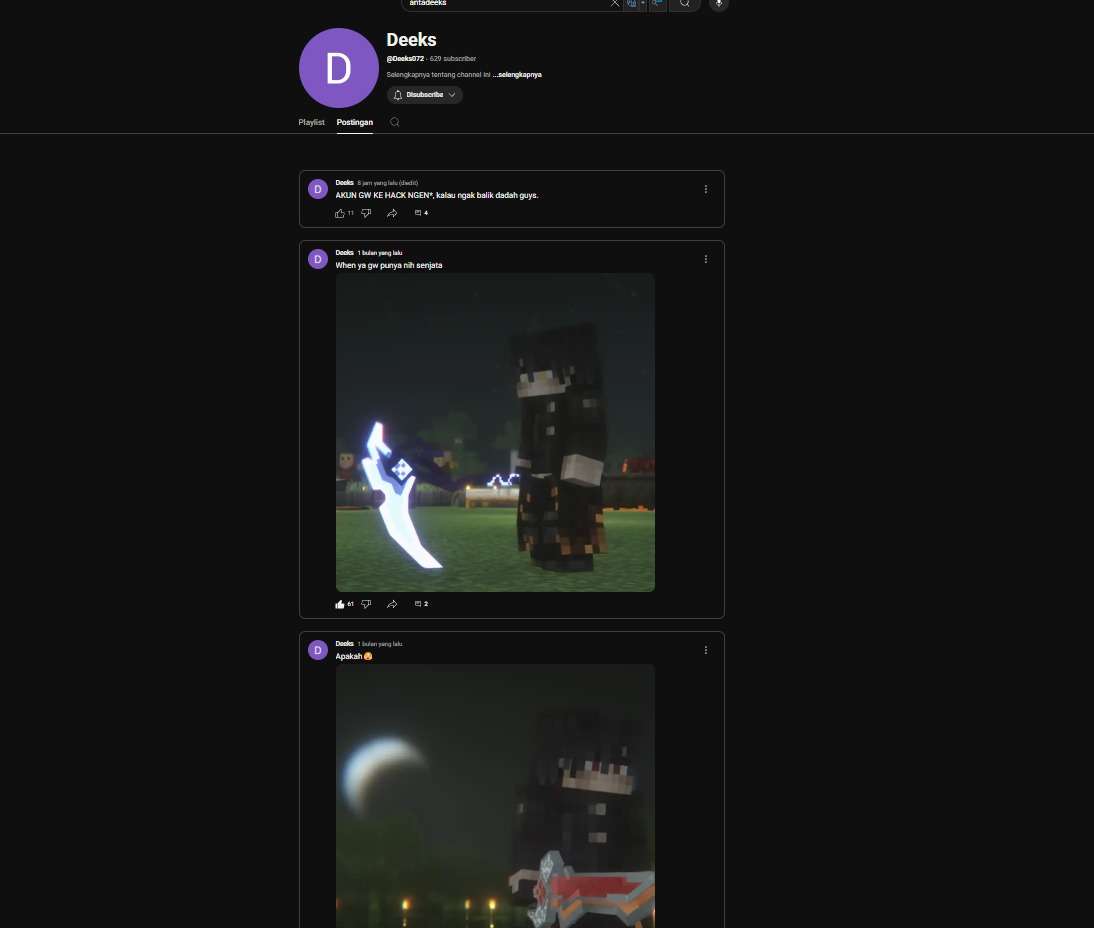Click the "Apakah" post caption
1094x928 pixels.
pos(354,656)
